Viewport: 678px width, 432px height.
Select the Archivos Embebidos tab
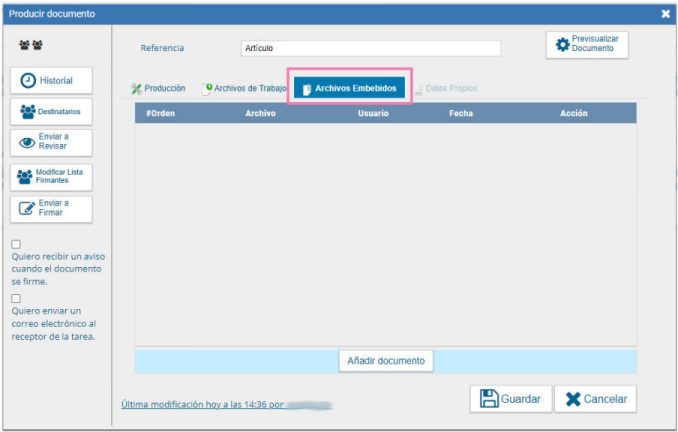(348, 88)
